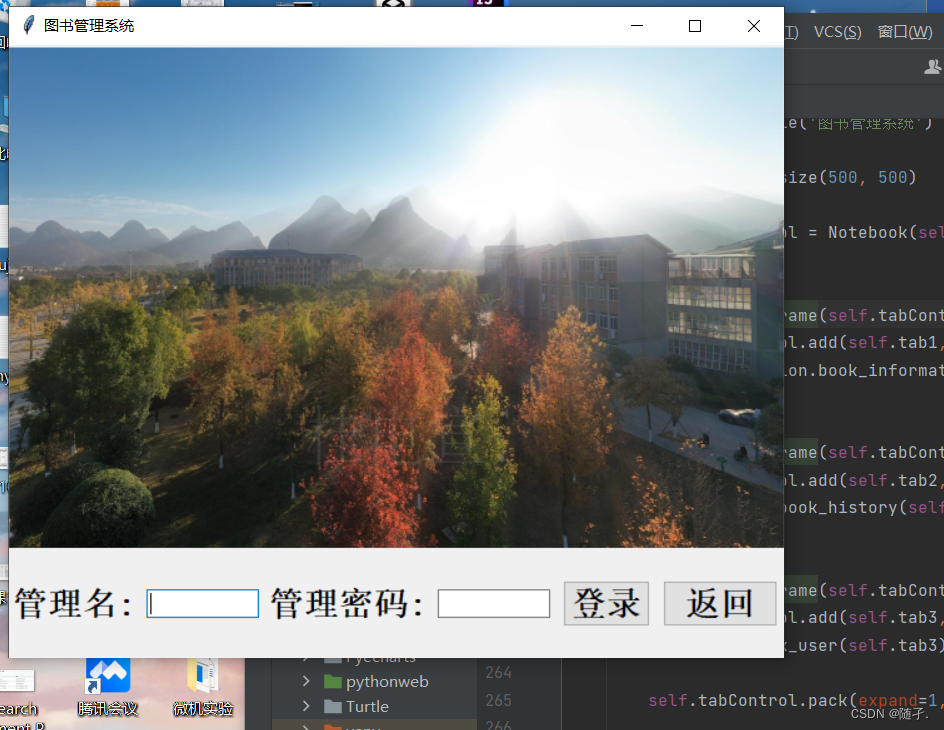Open the 窗口(W) menu
944x730 pixels.
pyautogui.click(x=903, y=31)
